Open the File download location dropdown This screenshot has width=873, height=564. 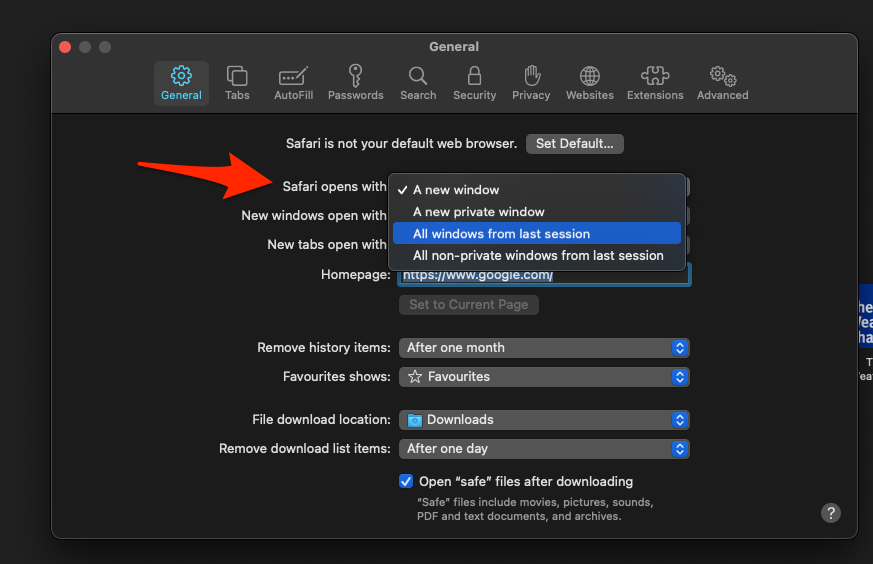coord(544,419)
